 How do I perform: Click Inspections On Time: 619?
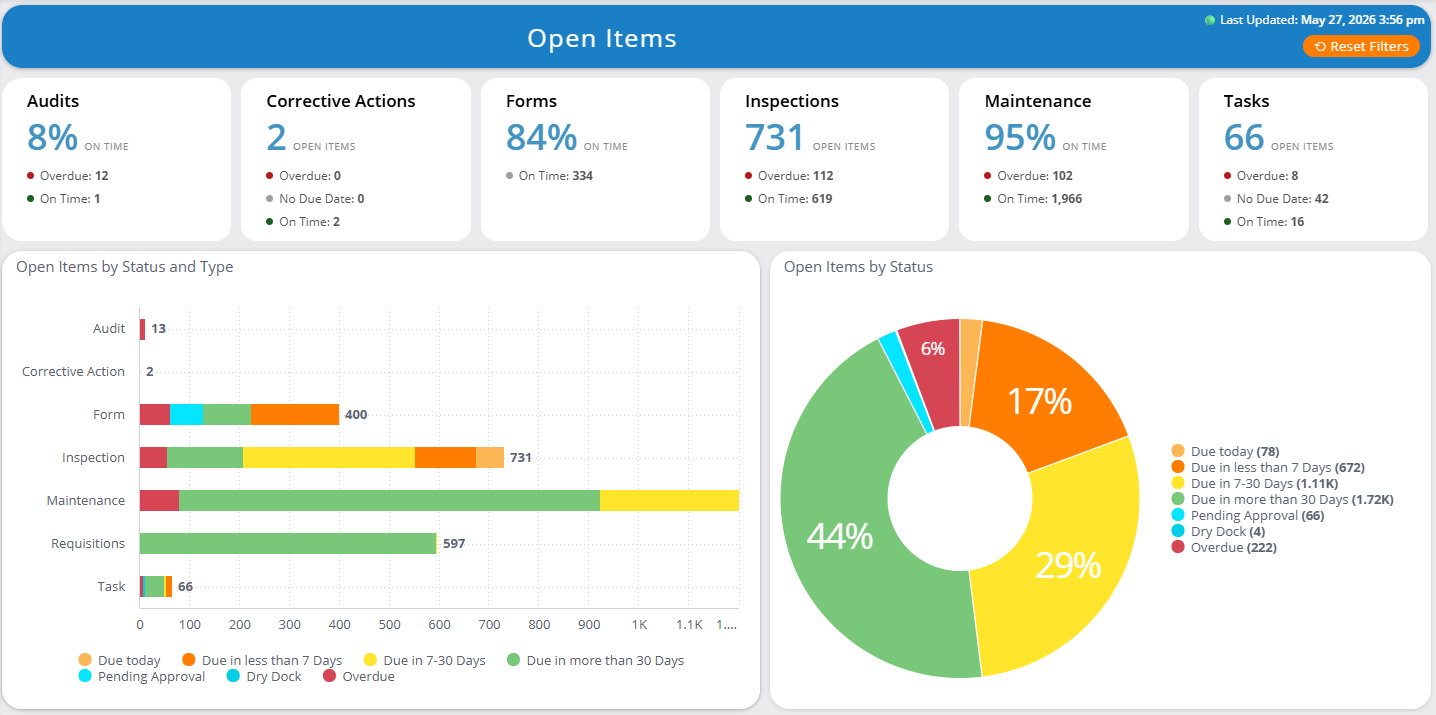coord(789,199)
